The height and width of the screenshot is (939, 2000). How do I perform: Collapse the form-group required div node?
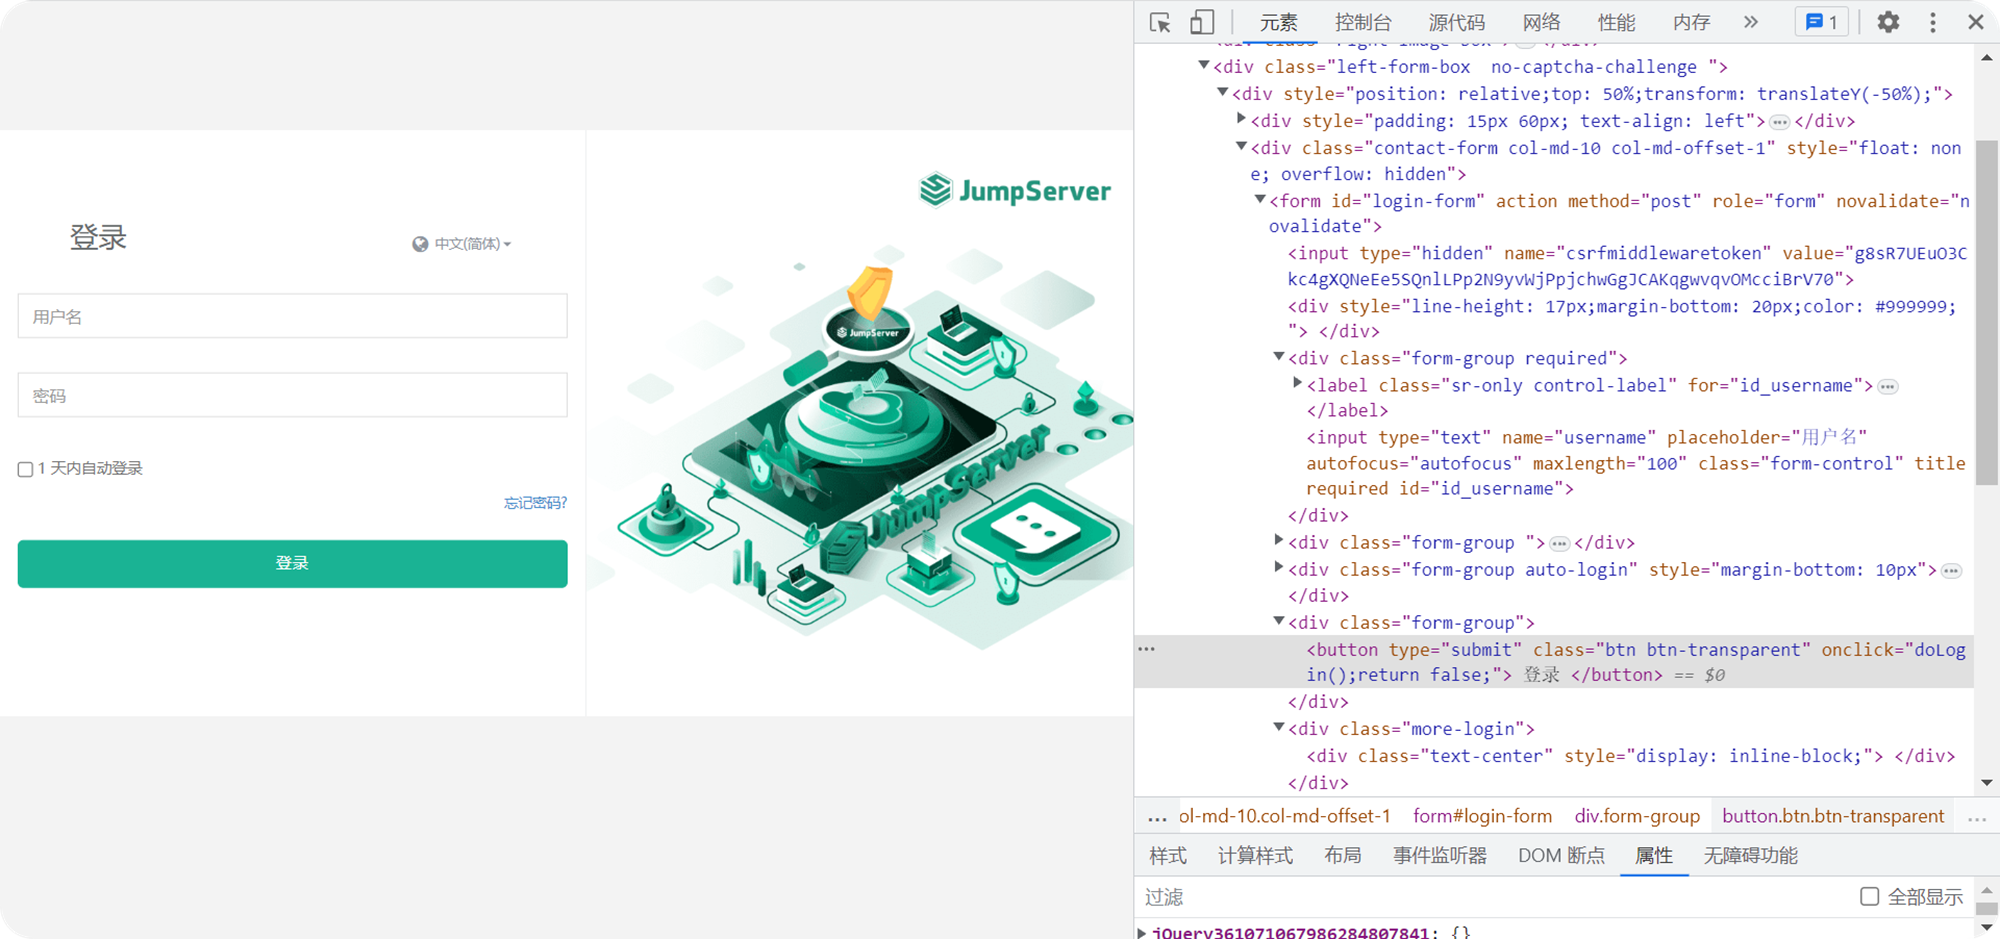click(1278, 356)
